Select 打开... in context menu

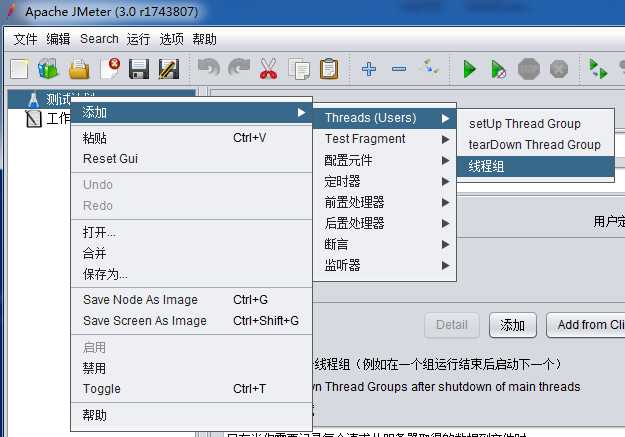click(x=191, y=232)
